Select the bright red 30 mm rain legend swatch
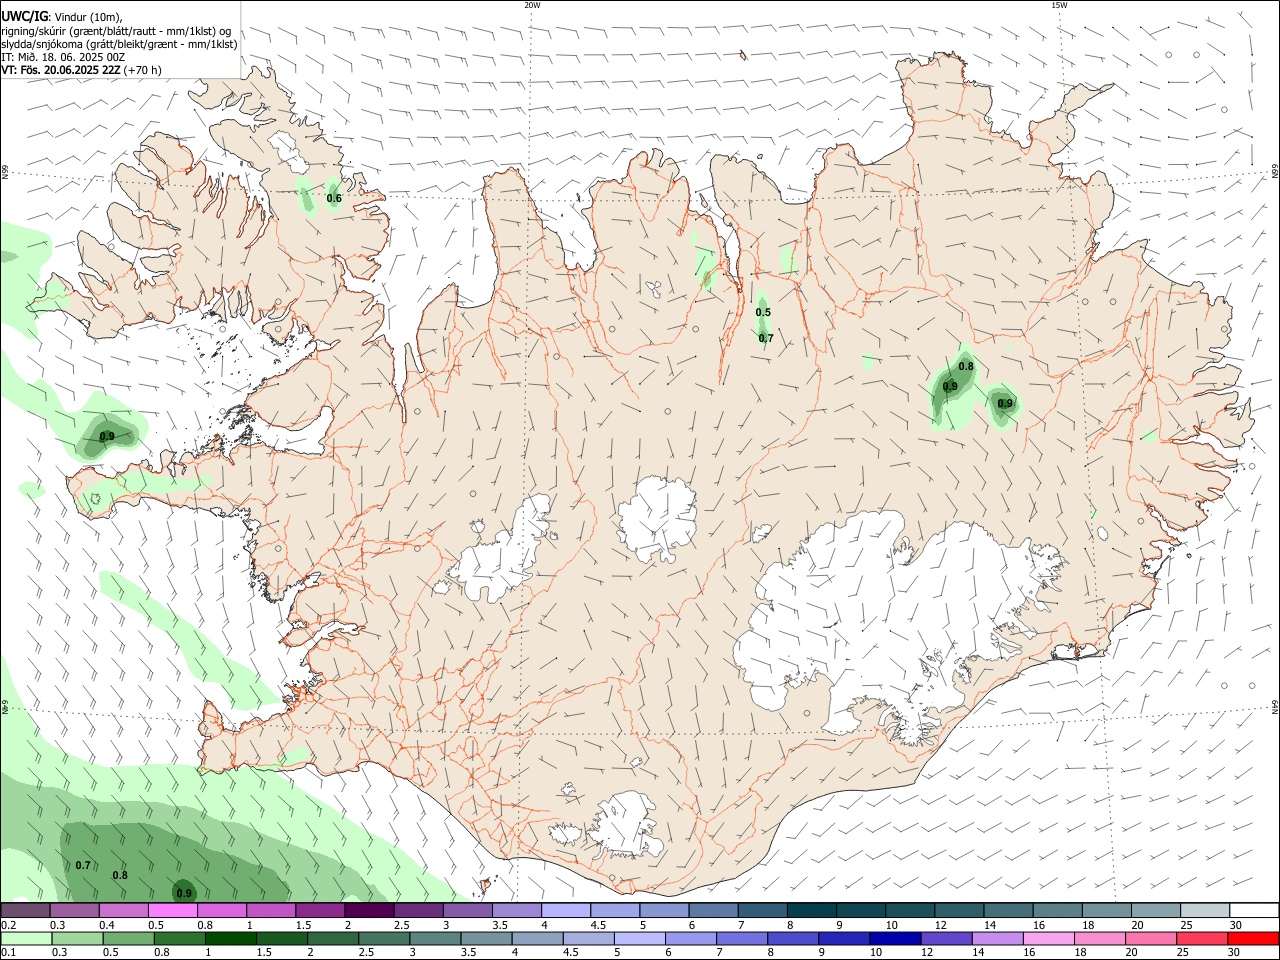Viewport: 1280px width, 960px height. pyautogui.click(x=1253, y=938)
